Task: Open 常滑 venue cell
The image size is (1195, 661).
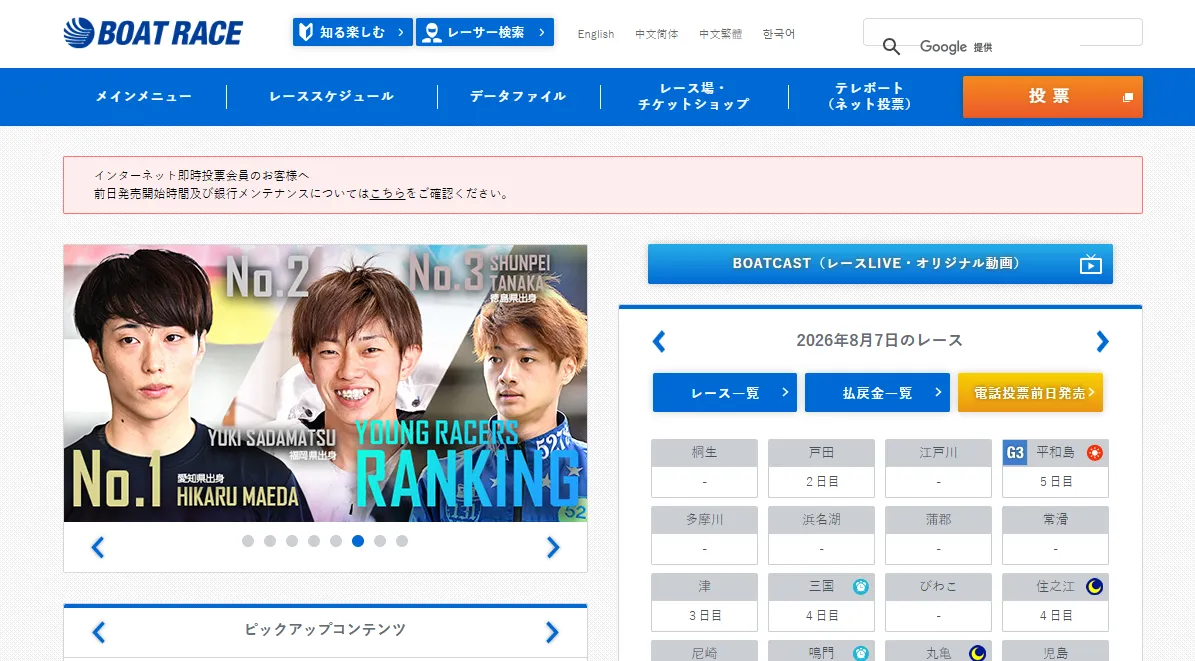Action: coord(1056,535)
